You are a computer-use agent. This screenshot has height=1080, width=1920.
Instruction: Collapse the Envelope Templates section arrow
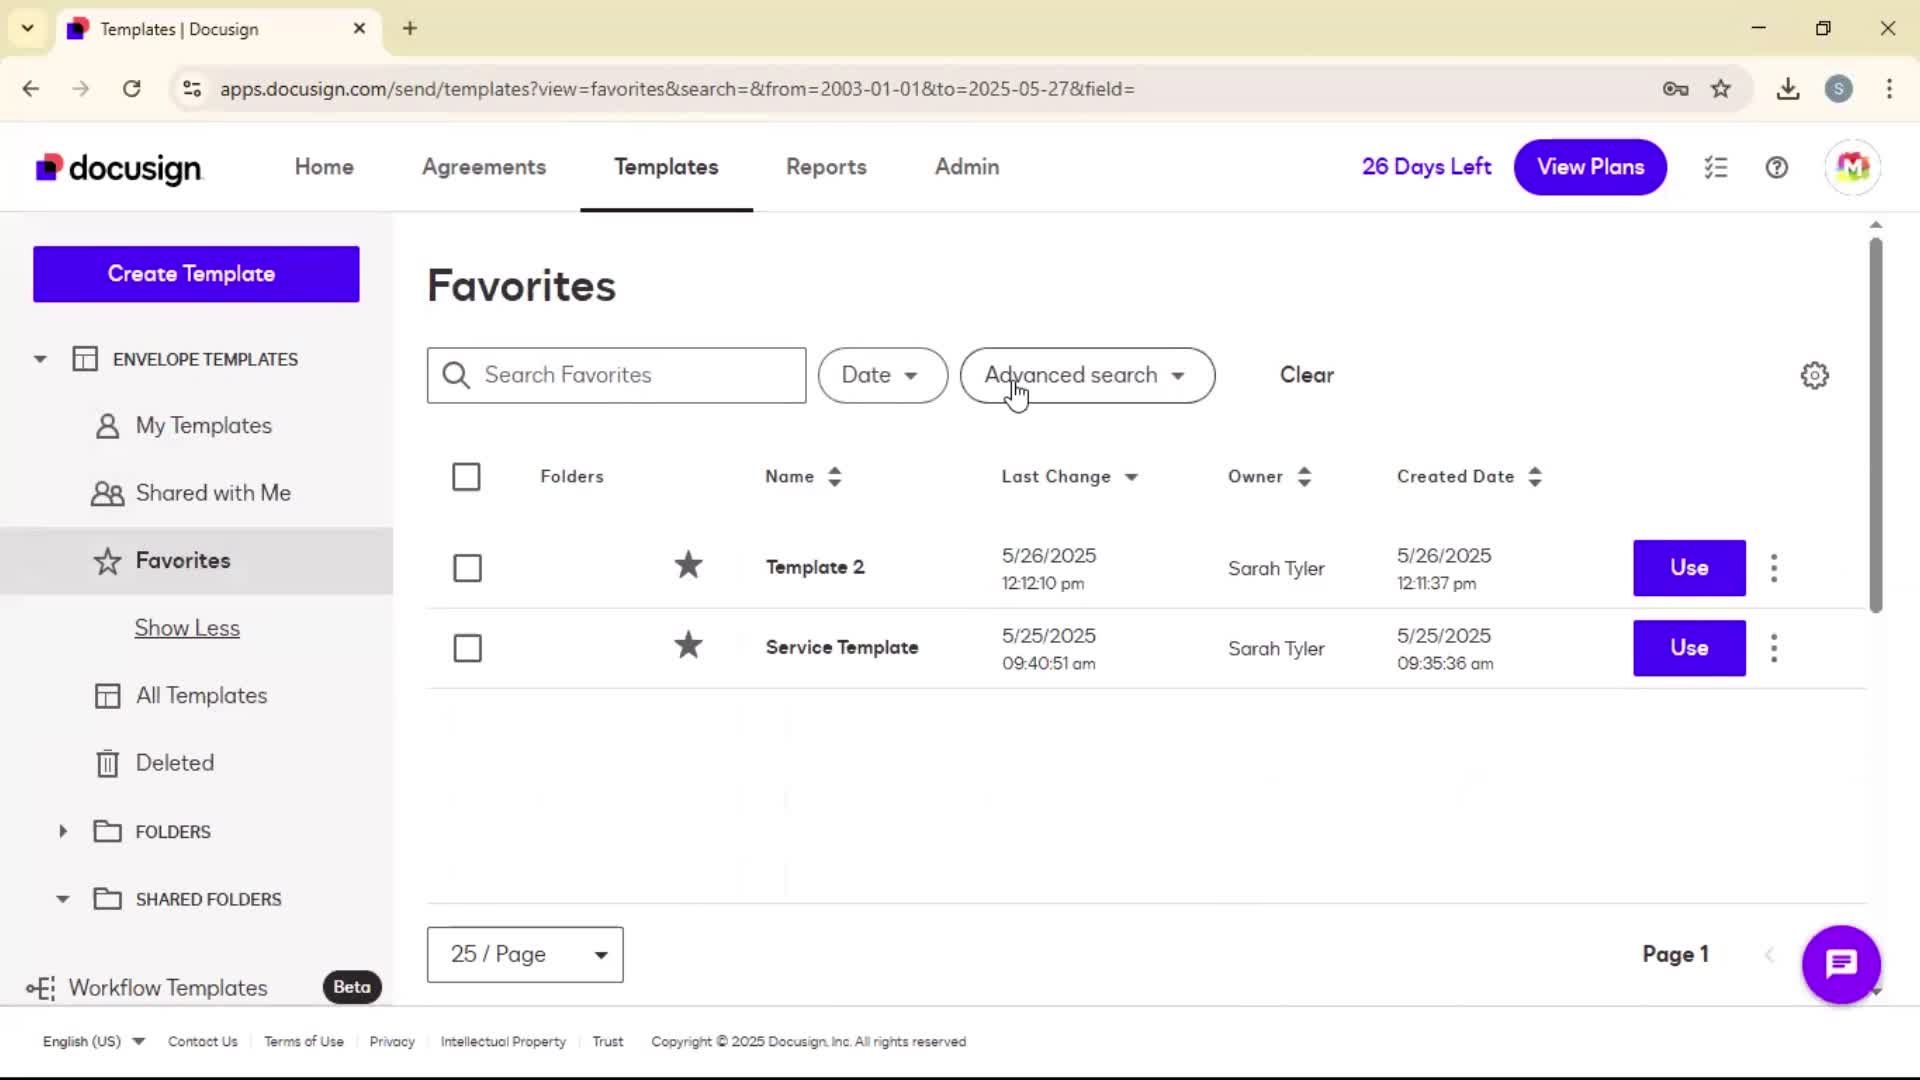(40, 359)
